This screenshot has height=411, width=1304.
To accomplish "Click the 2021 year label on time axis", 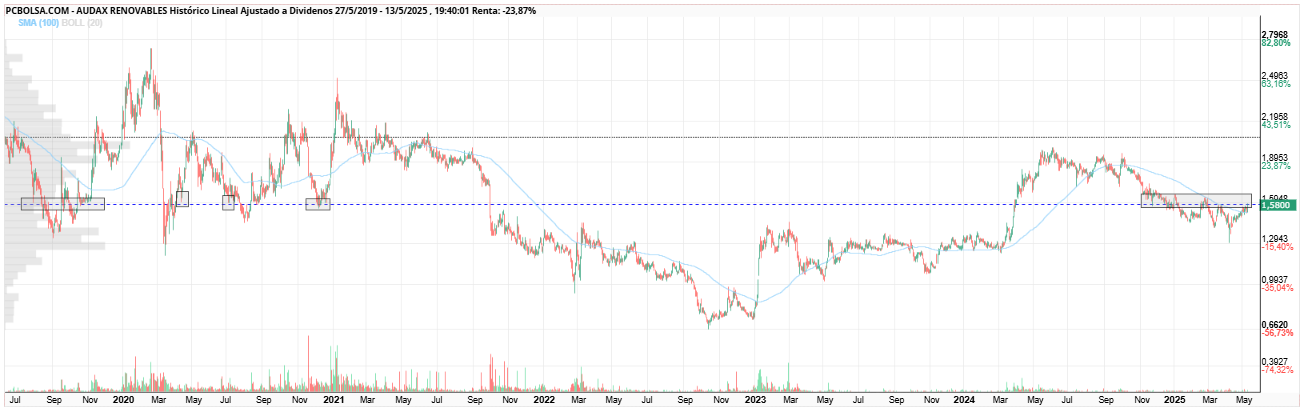I will pyautogui.click(x=334, y=399).
